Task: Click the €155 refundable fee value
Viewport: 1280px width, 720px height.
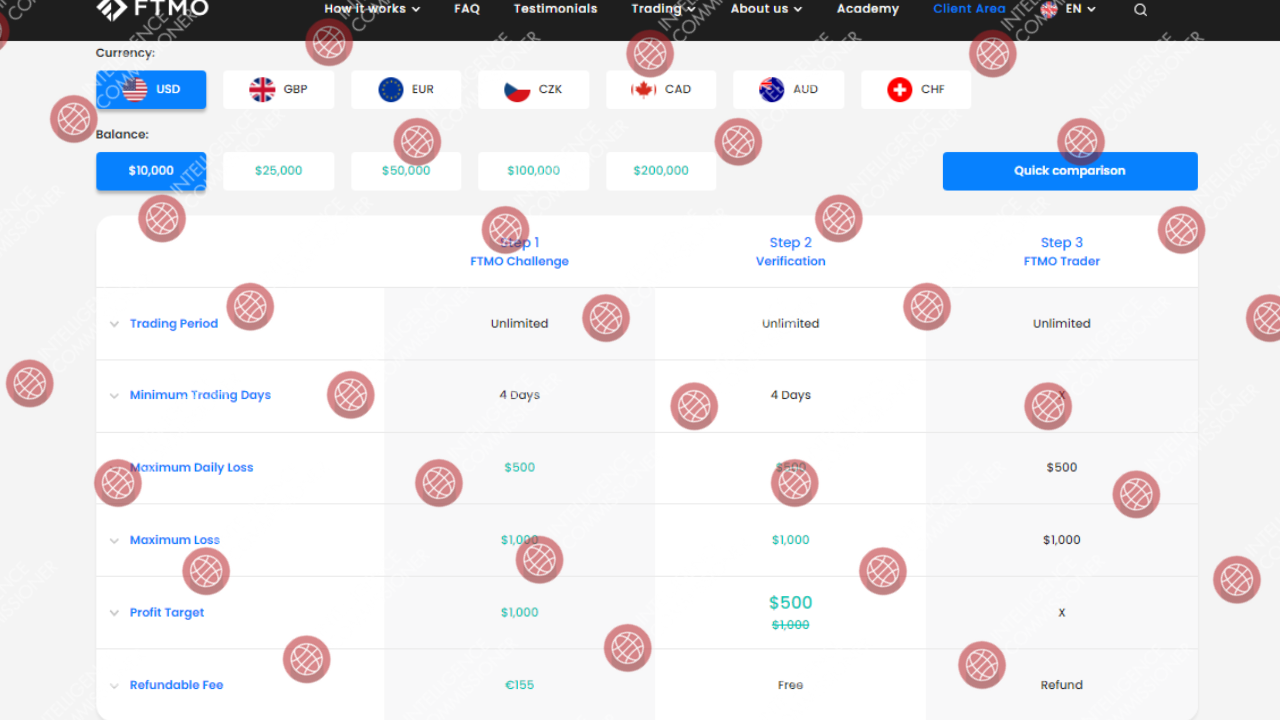Action: 519,685
